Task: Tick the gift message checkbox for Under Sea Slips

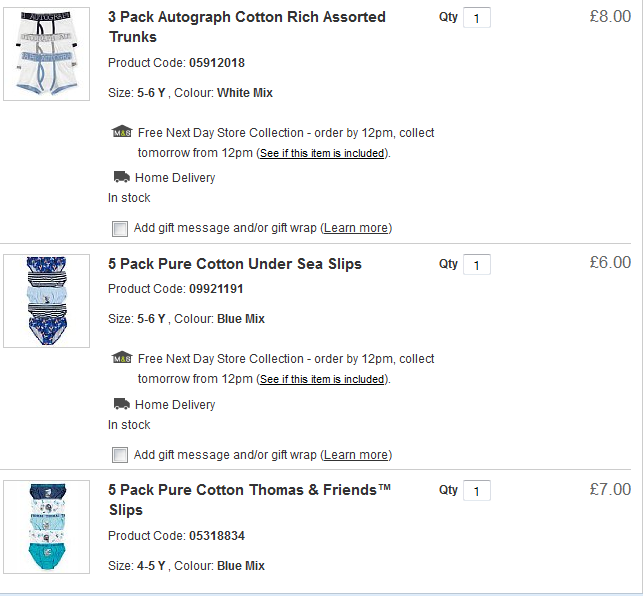Action: coord(120,455)
